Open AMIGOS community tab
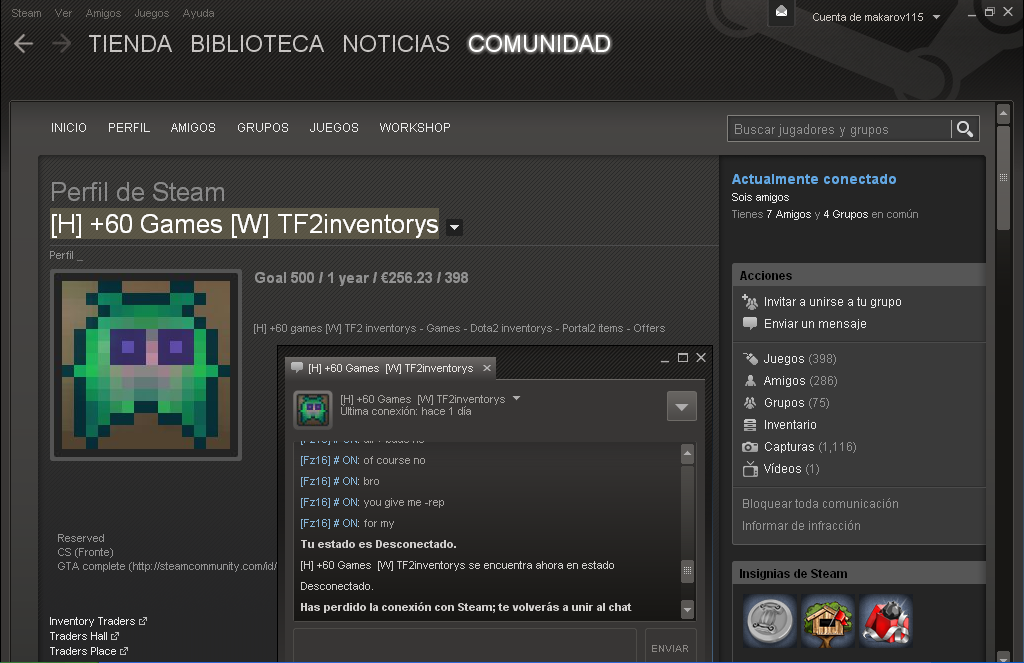 click(193, 128)
